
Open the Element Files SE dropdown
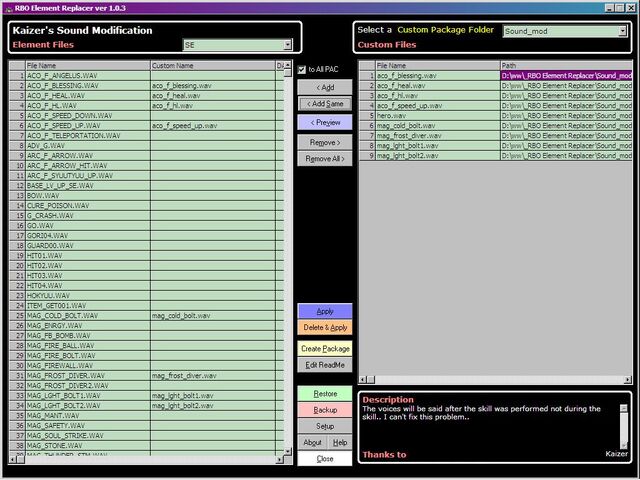pyautogui.click(x=288, y=44)
